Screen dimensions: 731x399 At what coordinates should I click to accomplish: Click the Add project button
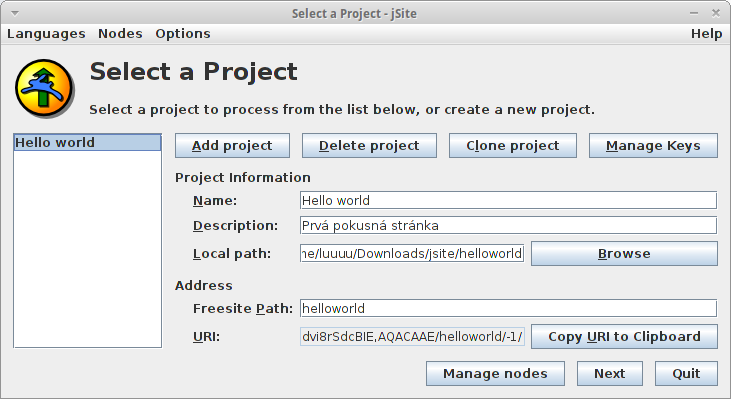coord(232,145)
